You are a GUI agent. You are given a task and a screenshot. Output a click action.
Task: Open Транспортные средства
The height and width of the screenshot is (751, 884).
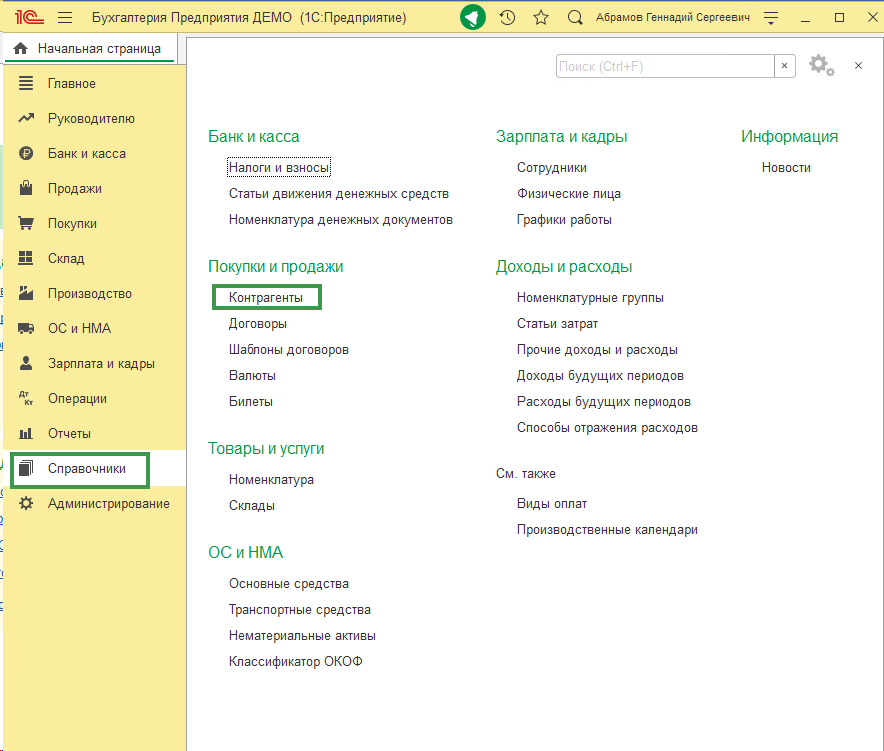point(300,609)
